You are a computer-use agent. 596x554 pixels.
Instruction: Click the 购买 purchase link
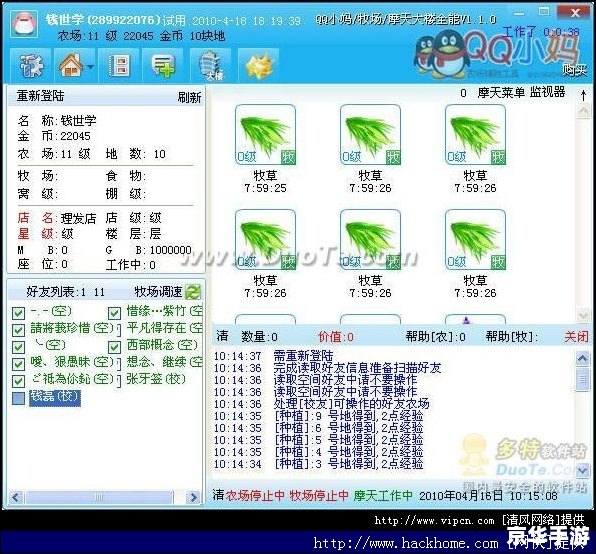tap(575, 70)
